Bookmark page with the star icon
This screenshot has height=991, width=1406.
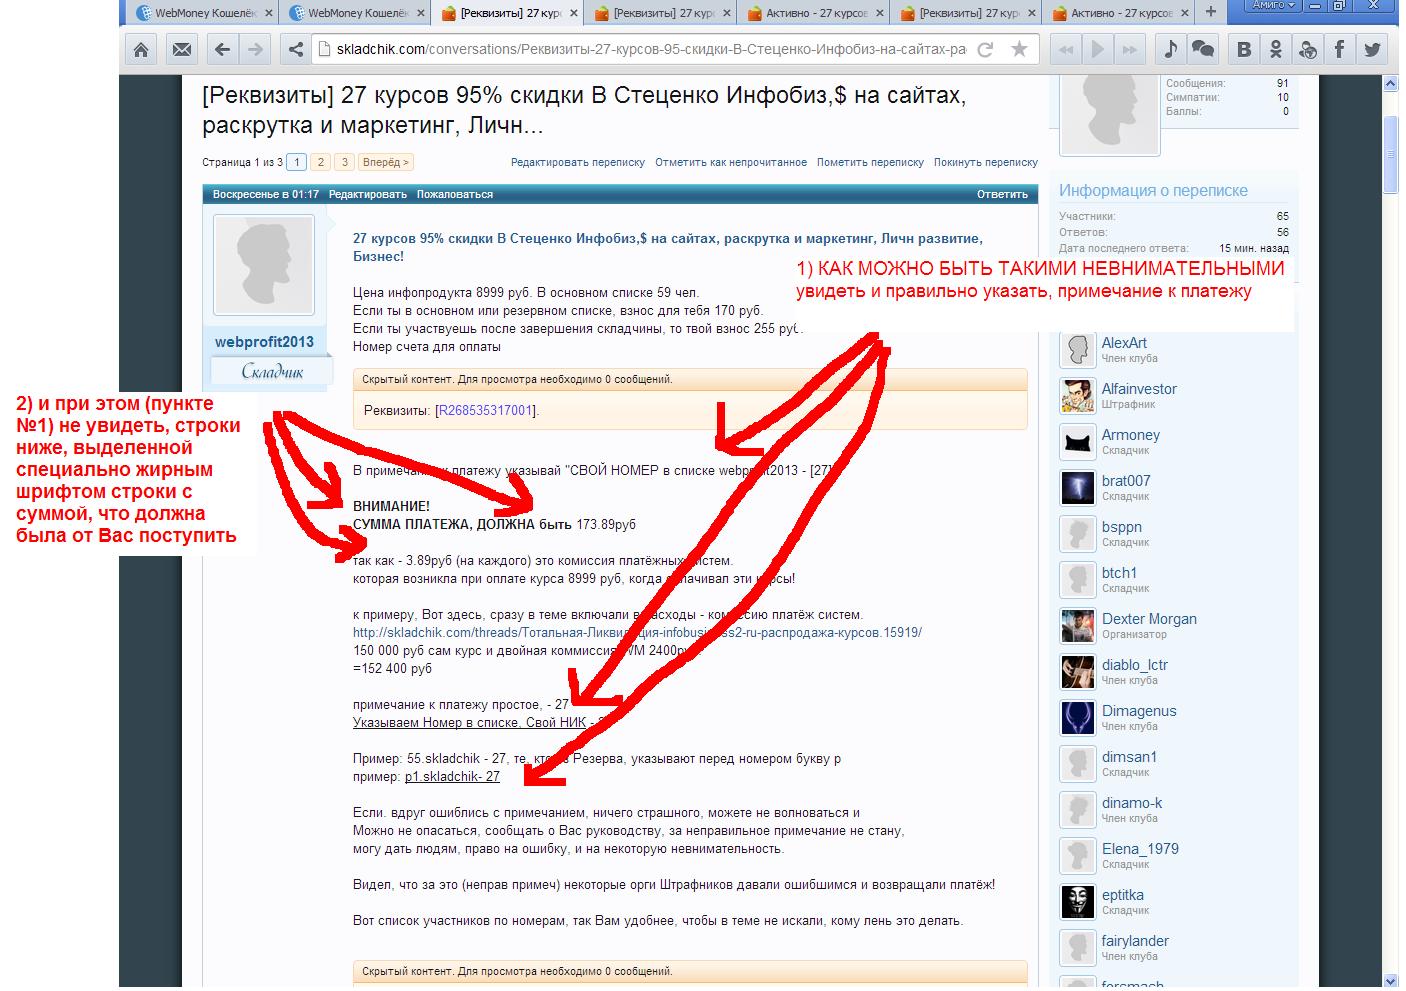coord(1019,49)
